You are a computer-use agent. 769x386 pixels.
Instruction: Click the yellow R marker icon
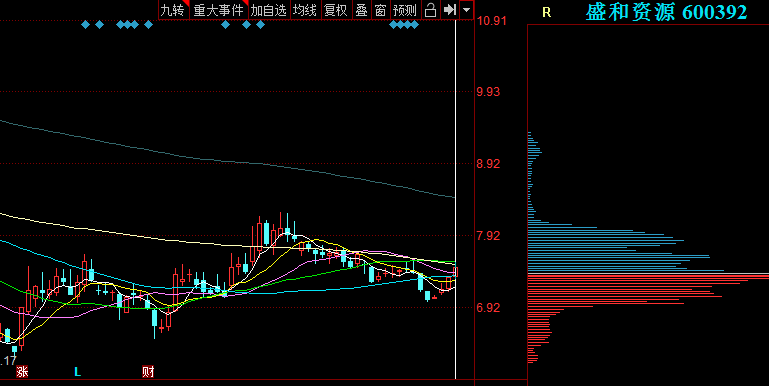point(546,13)
